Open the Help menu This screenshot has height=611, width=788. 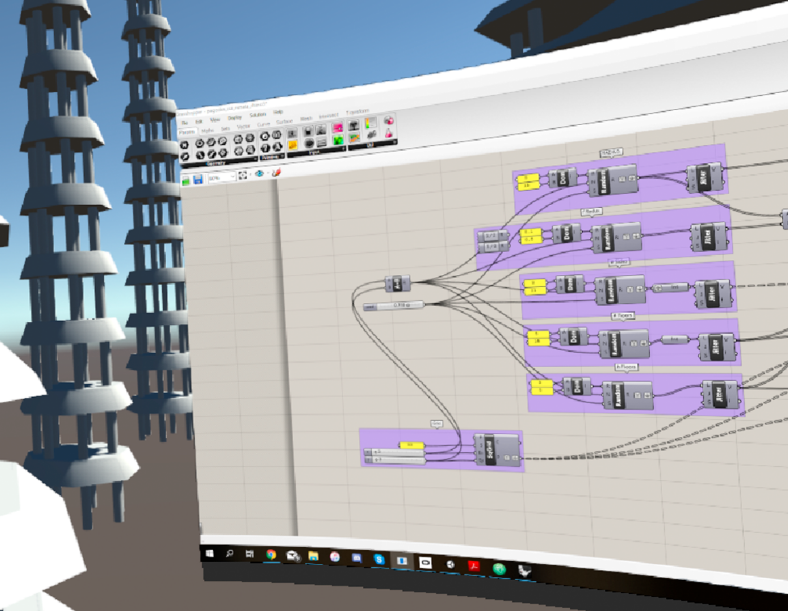click(x=278, y=113)
